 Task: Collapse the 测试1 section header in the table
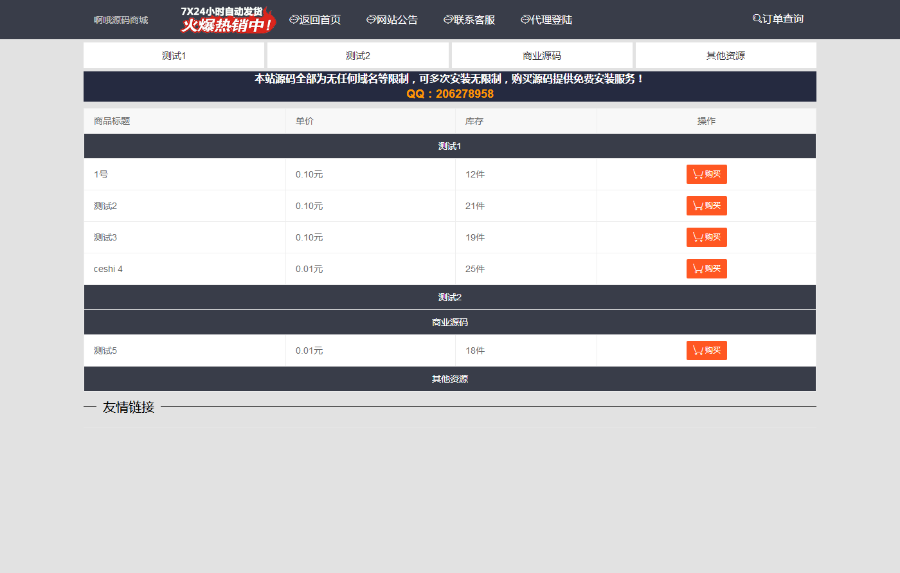[450, 146]
